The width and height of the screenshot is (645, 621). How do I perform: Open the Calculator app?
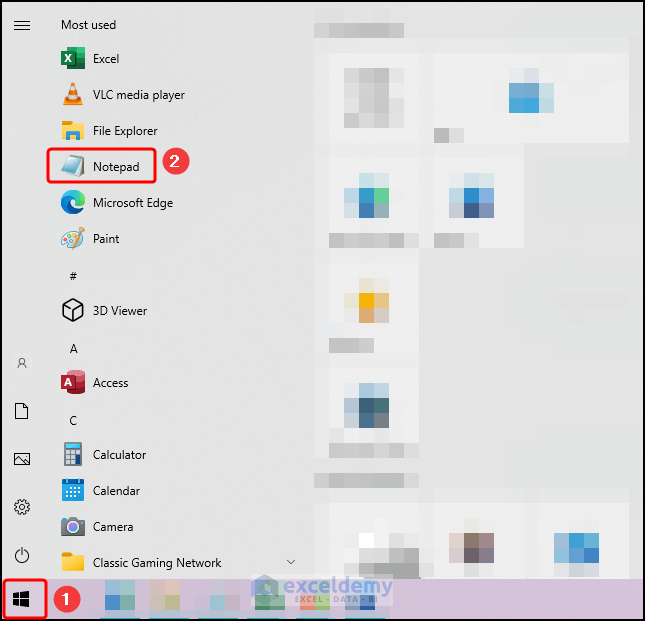pos(104,454)
